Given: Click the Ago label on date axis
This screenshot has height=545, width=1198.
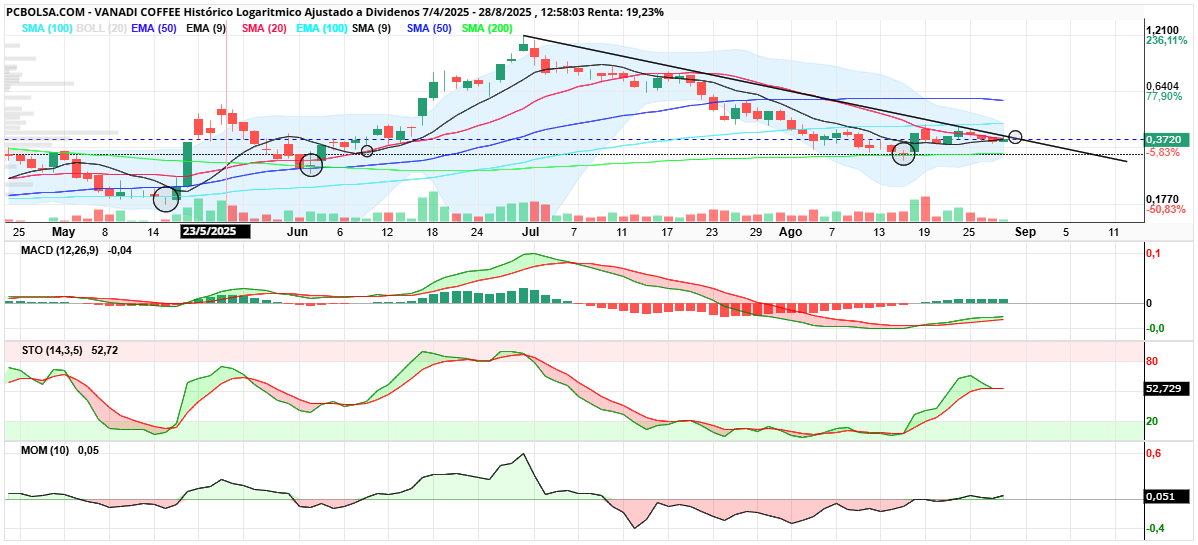Looking at the screenshot, I should point(790,231).
